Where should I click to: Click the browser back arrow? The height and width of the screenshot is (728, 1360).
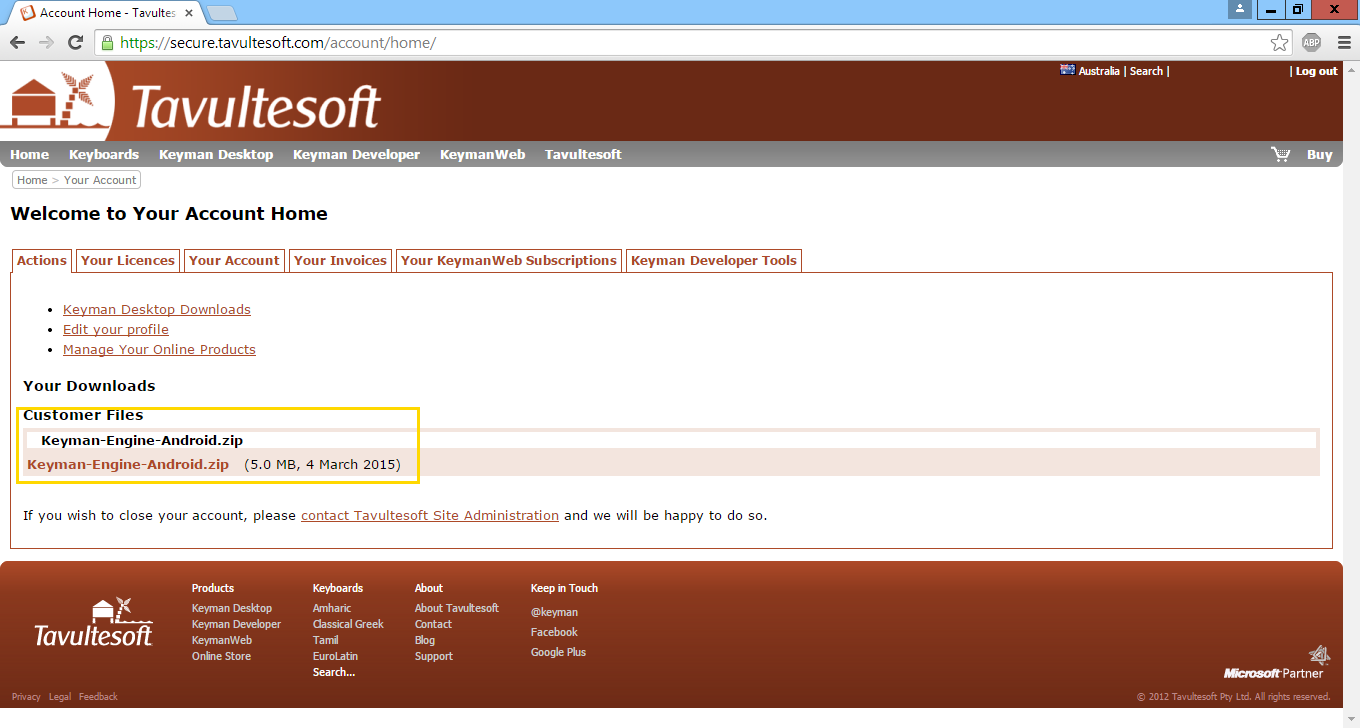[x=17, y=43]
